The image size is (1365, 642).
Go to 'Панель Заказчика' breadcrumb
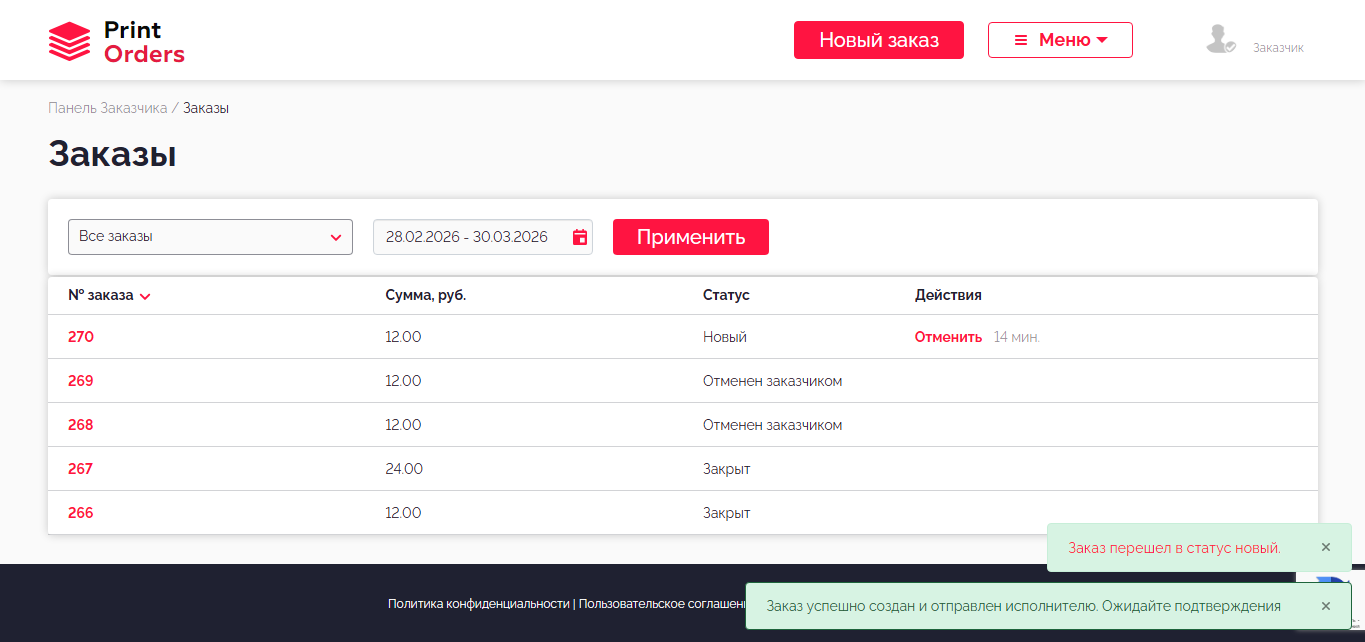coord(107,108)
